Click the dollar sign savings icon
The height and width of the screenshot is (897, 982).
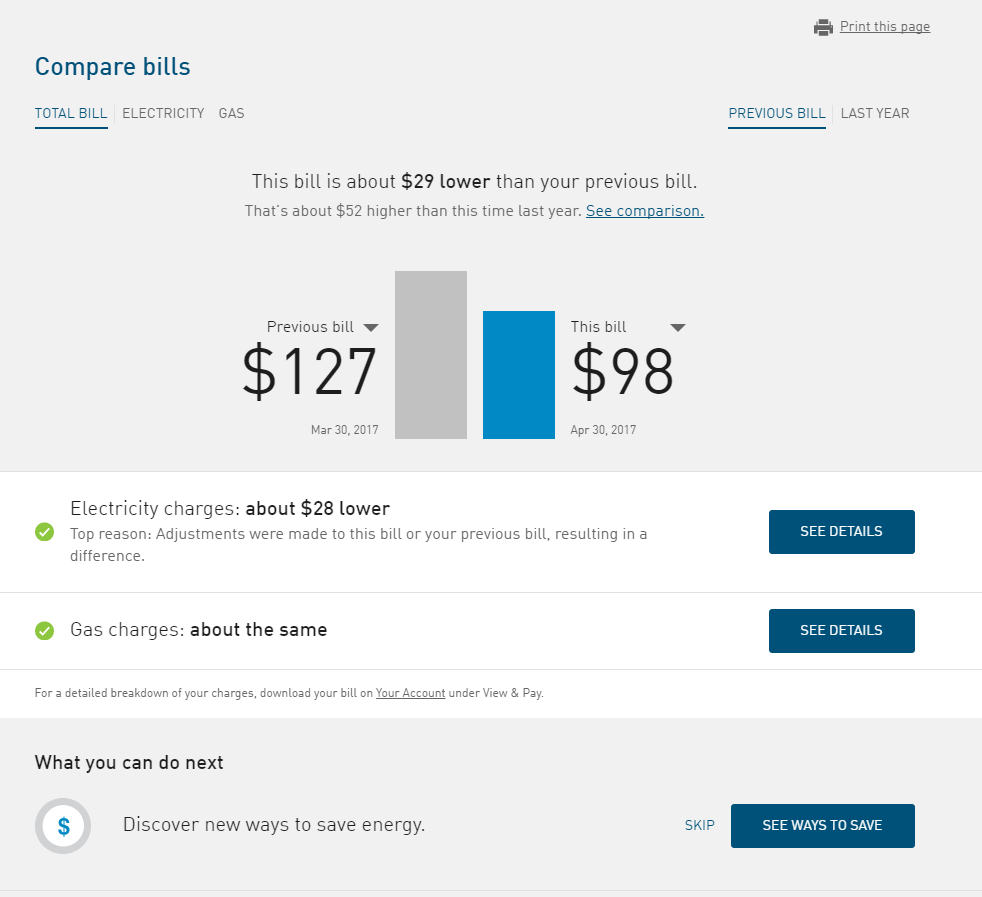(x=63, y=826)
